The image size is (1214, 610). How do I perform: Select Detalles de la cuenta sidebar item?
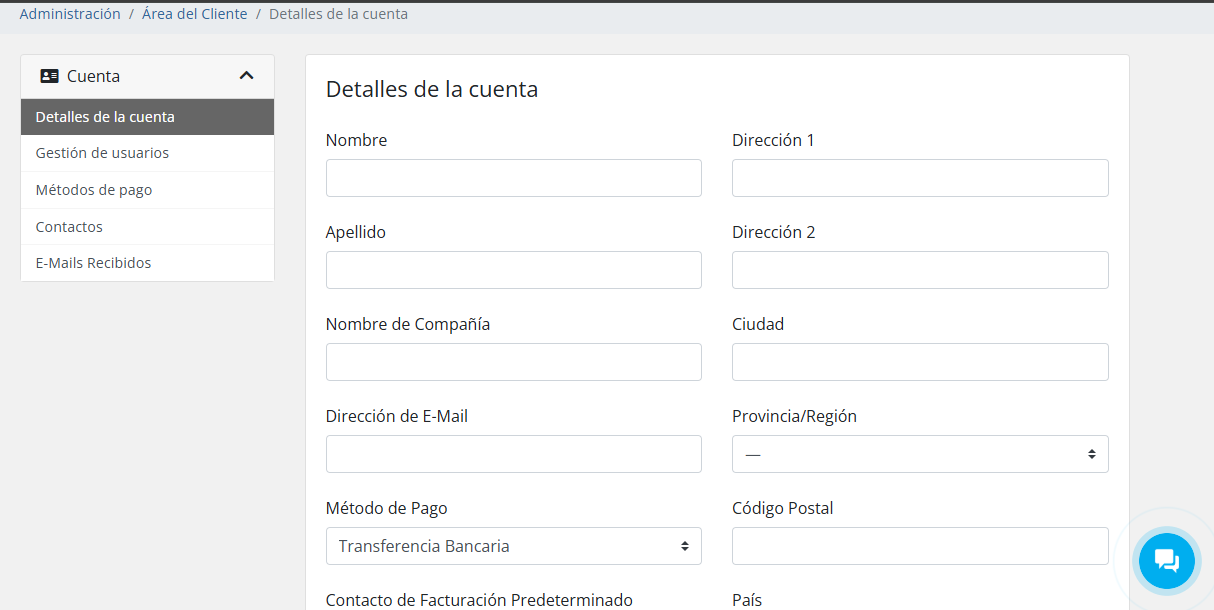point(105,117)
